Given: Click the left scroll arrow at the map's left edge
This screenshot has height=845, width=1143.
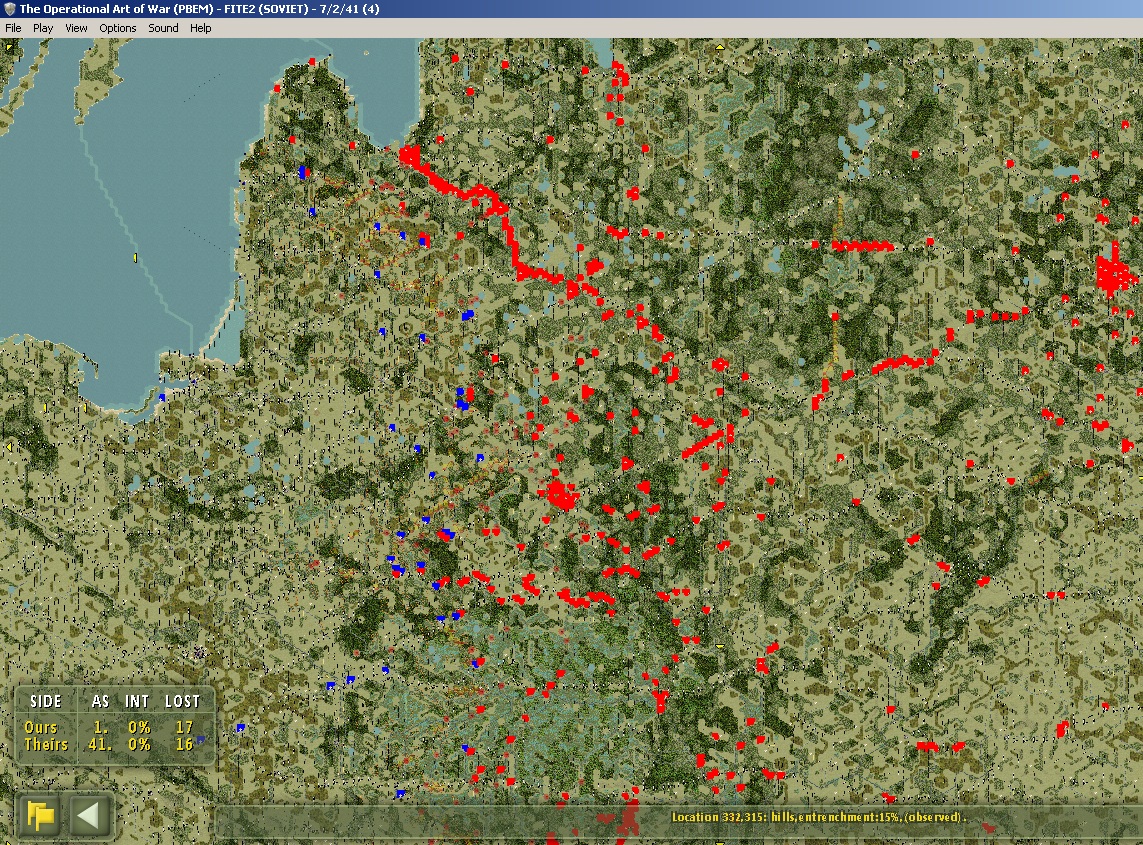Looking at the screenshot, I should 9,446.
